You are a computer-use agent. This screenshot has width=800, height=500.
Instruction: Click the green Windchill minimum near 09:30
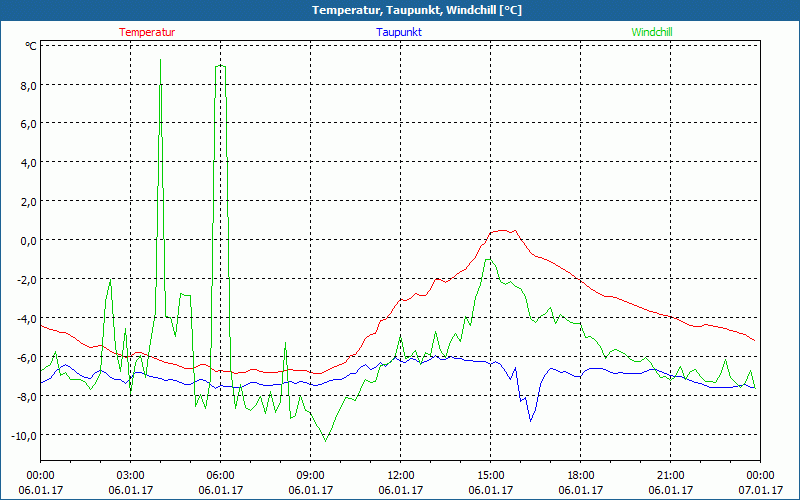coord(326,441)
